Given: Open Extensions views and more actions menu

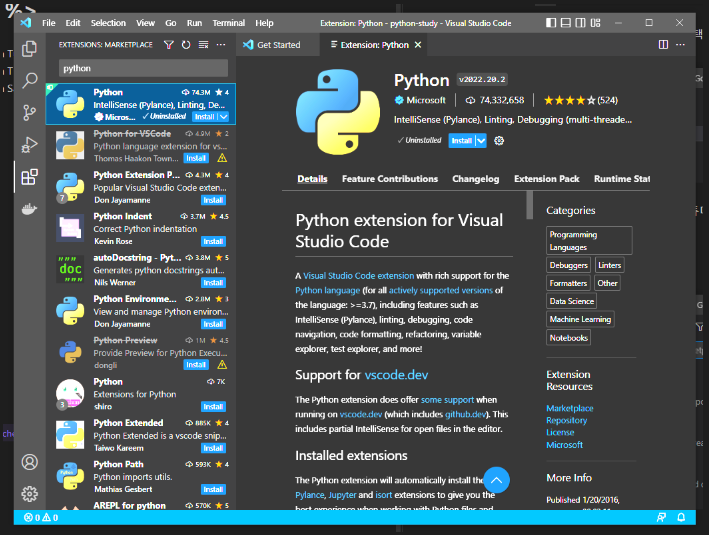Looking at the screenshot, I should point(221,45).
